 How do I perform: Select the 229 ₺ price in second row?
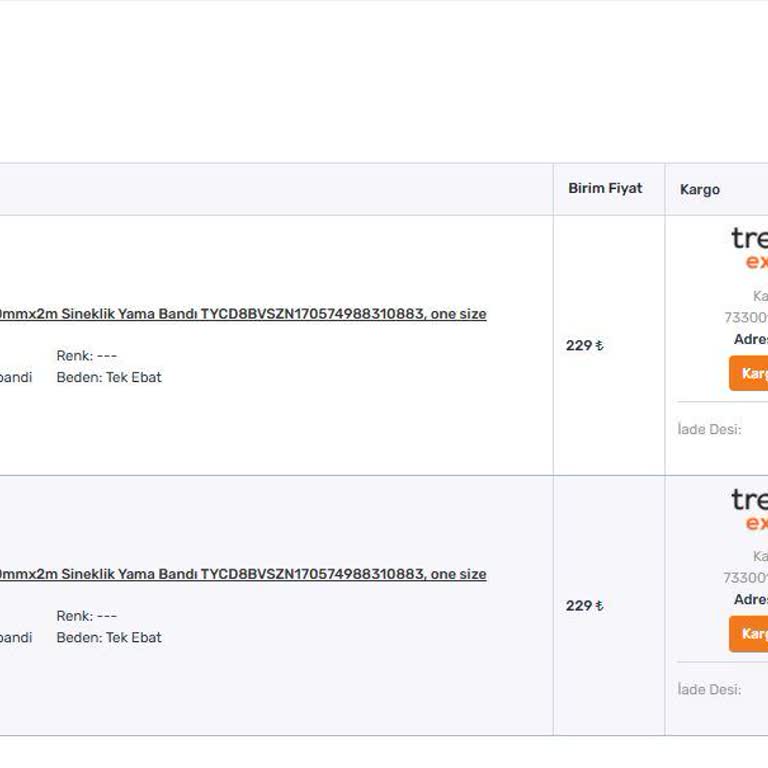tap(584, 606)
